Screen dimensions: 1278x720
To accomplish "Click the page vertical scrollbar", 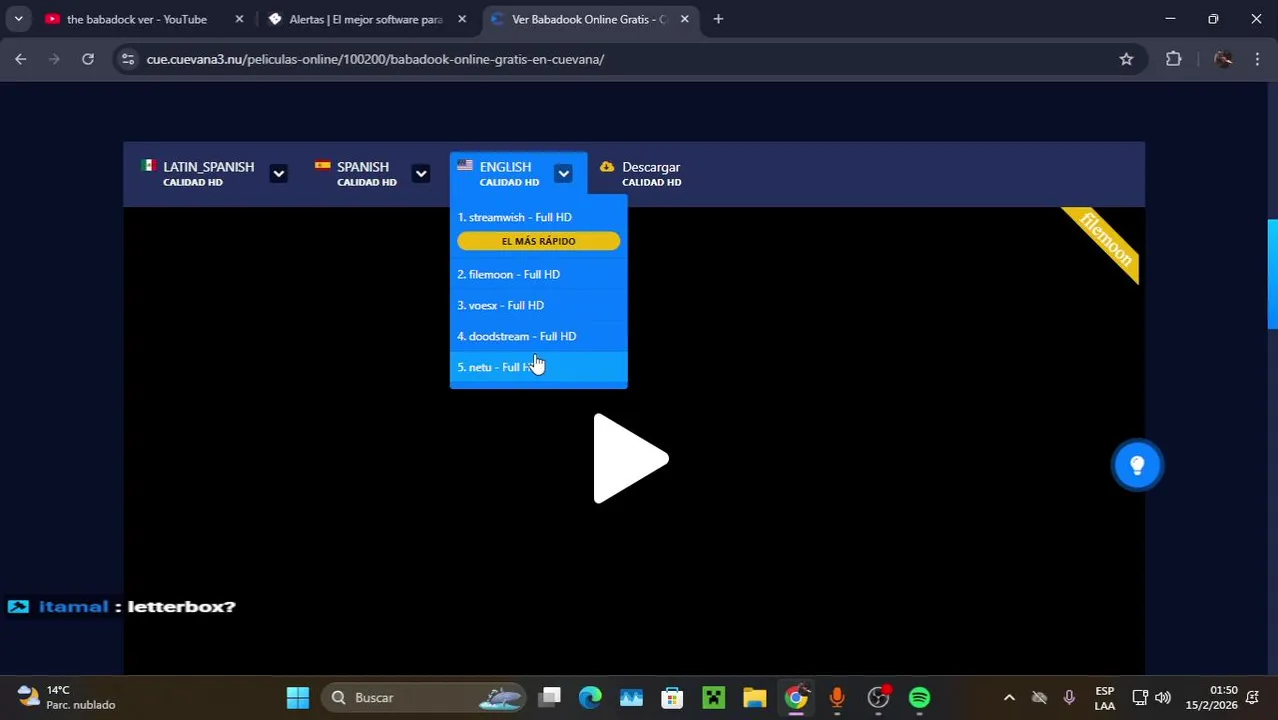I will [1272, 274].
